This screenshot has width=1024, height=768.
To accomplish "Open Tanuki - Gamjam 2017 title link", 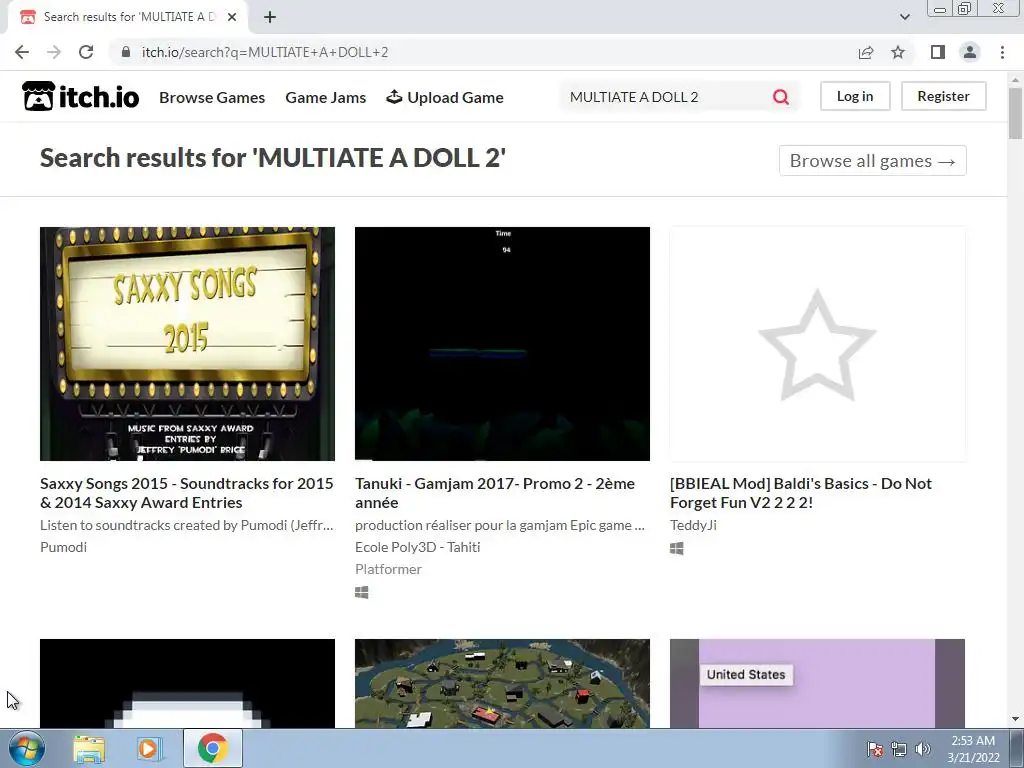I will pyautogui.click(x=495, y=493).
